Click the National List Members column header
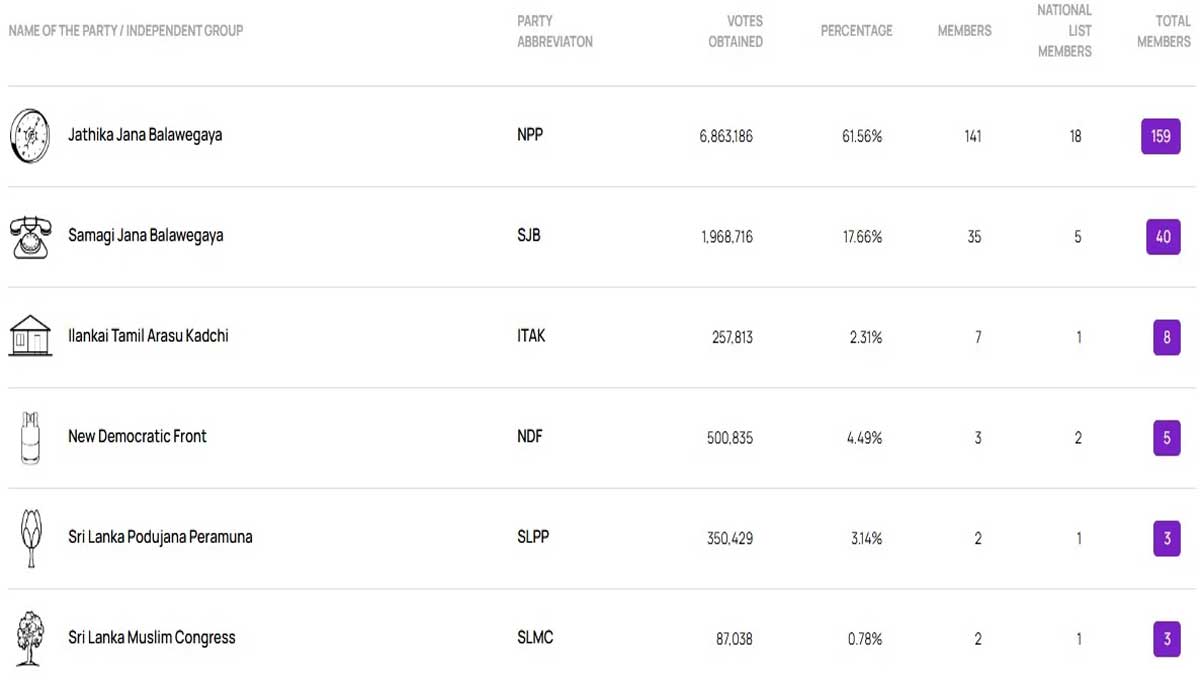 1064,31
